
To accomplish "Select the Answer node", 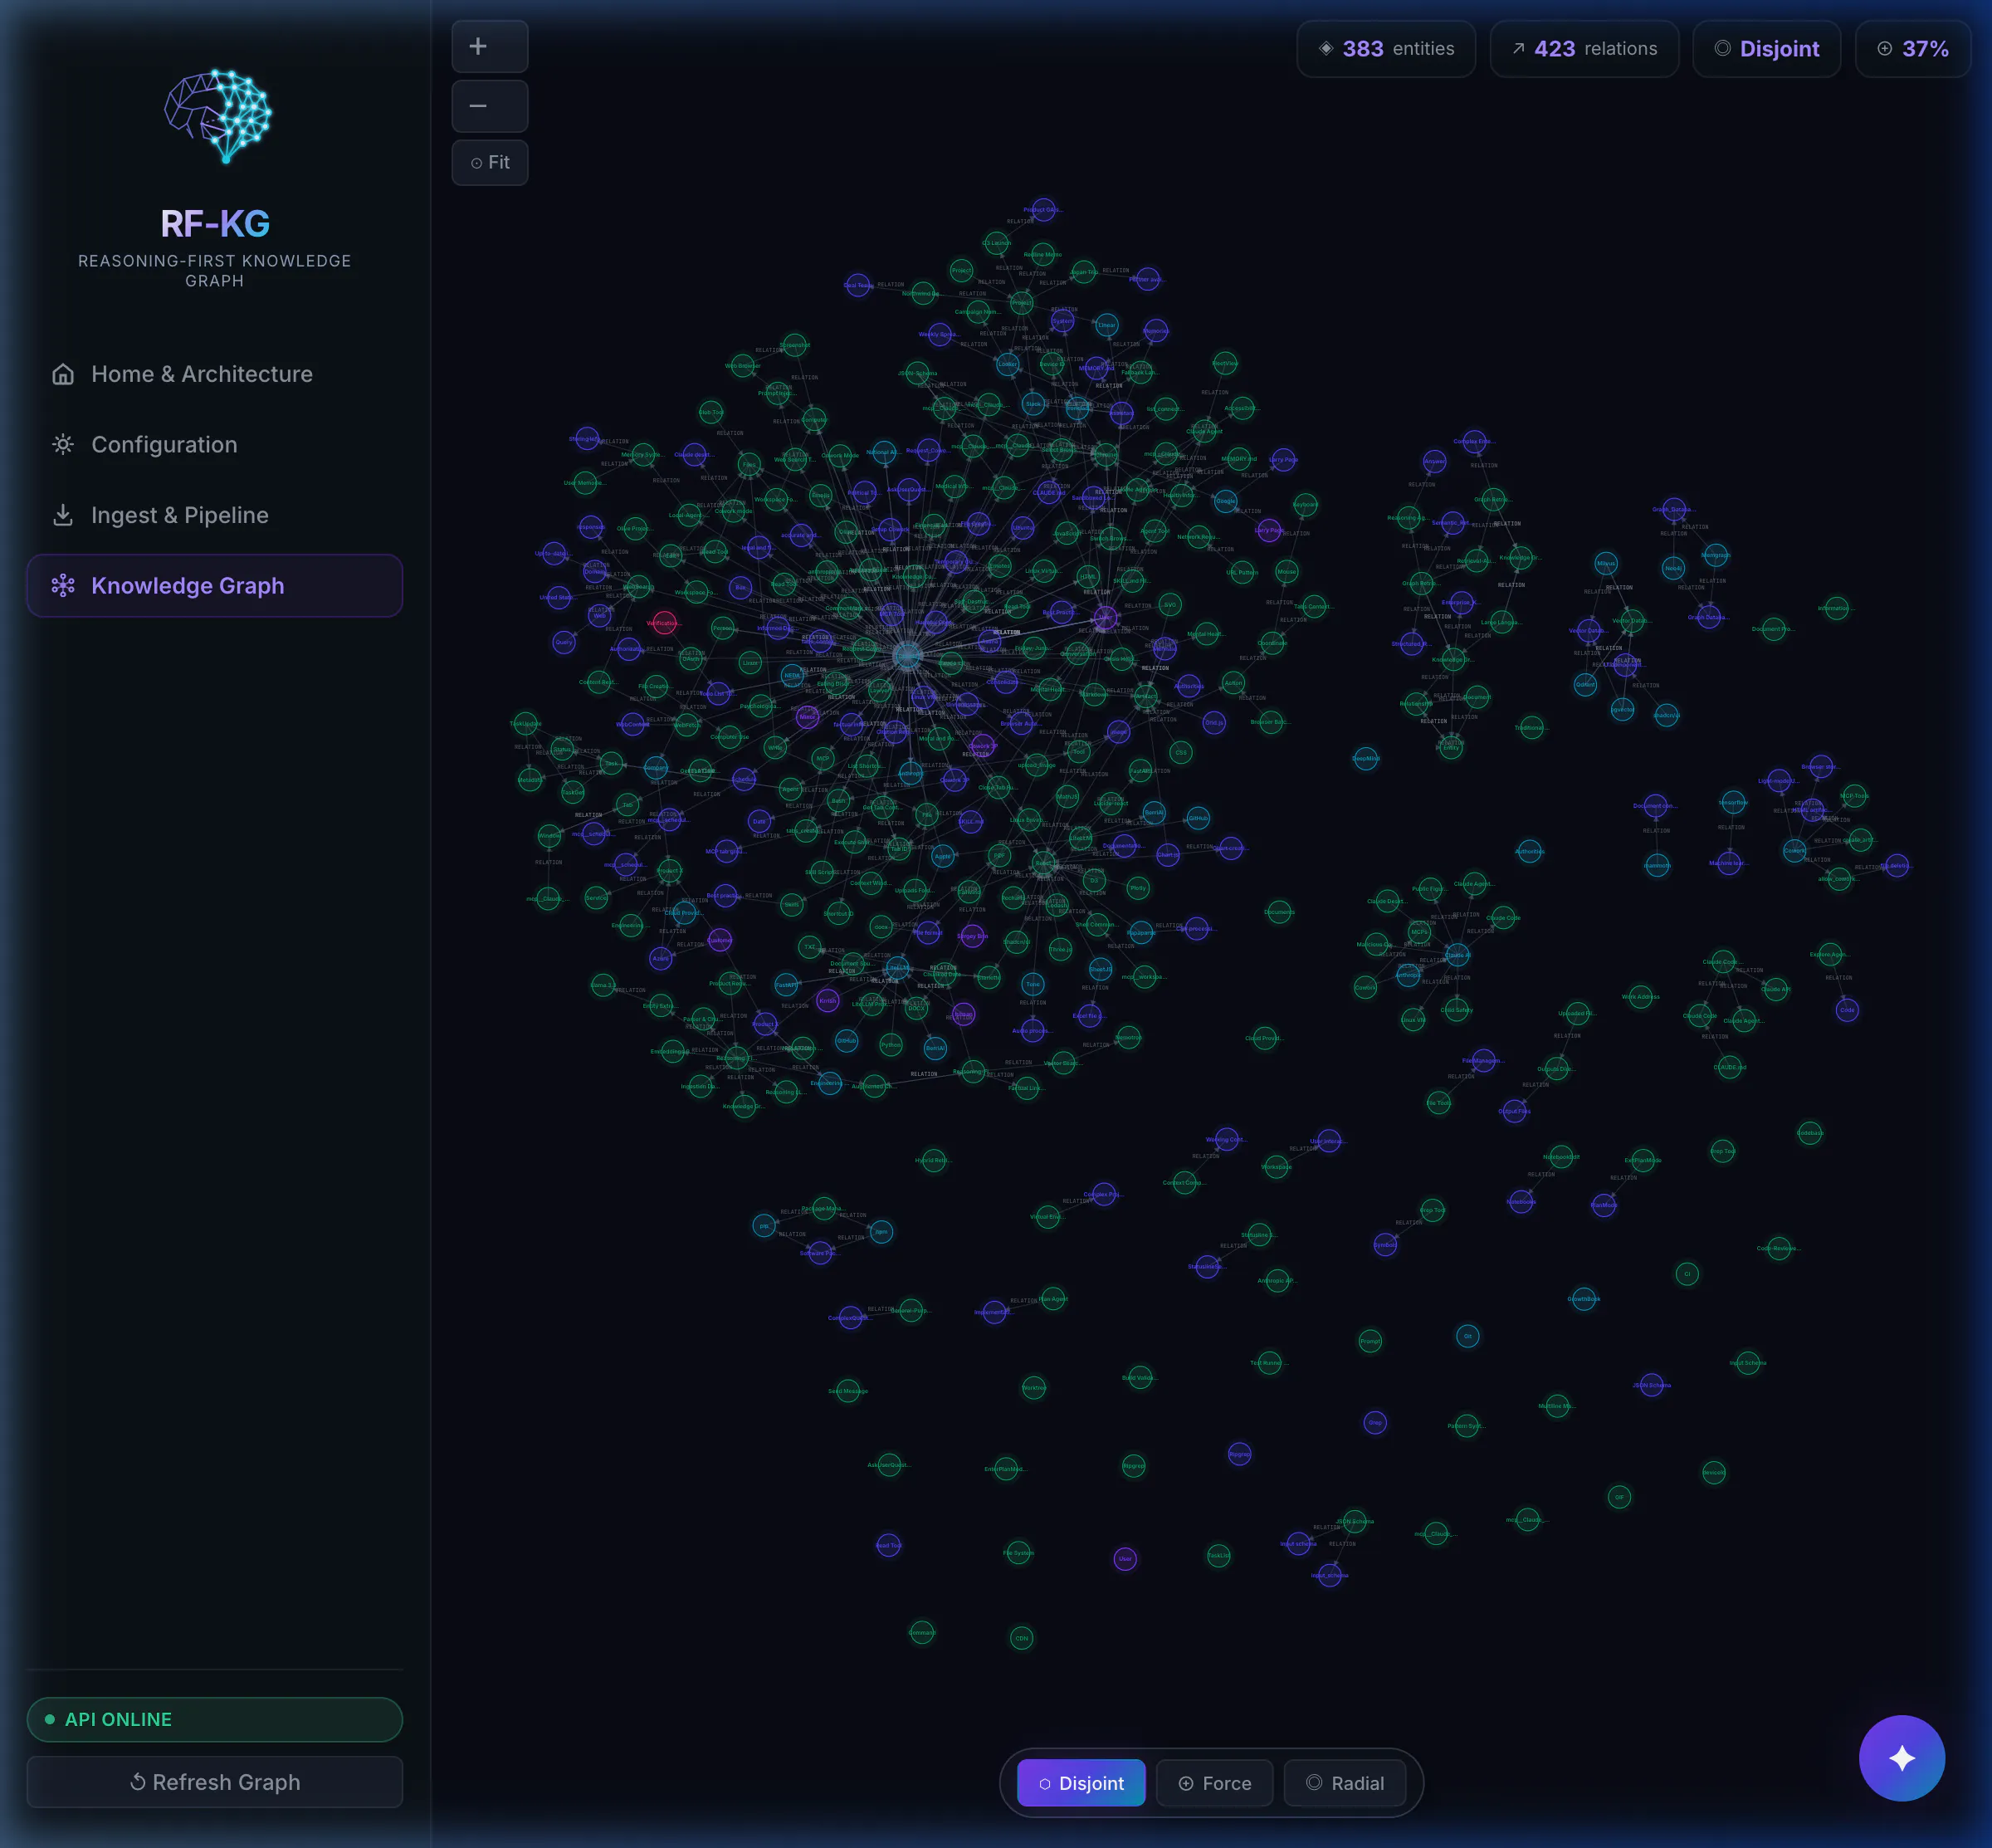I will pos(1434,461).
